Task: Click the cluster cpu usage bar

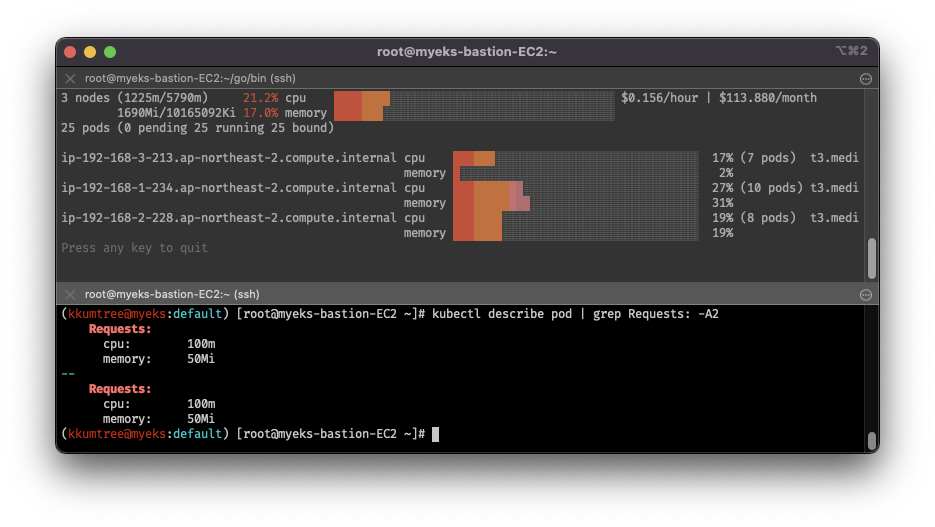Action: [474, 98]
